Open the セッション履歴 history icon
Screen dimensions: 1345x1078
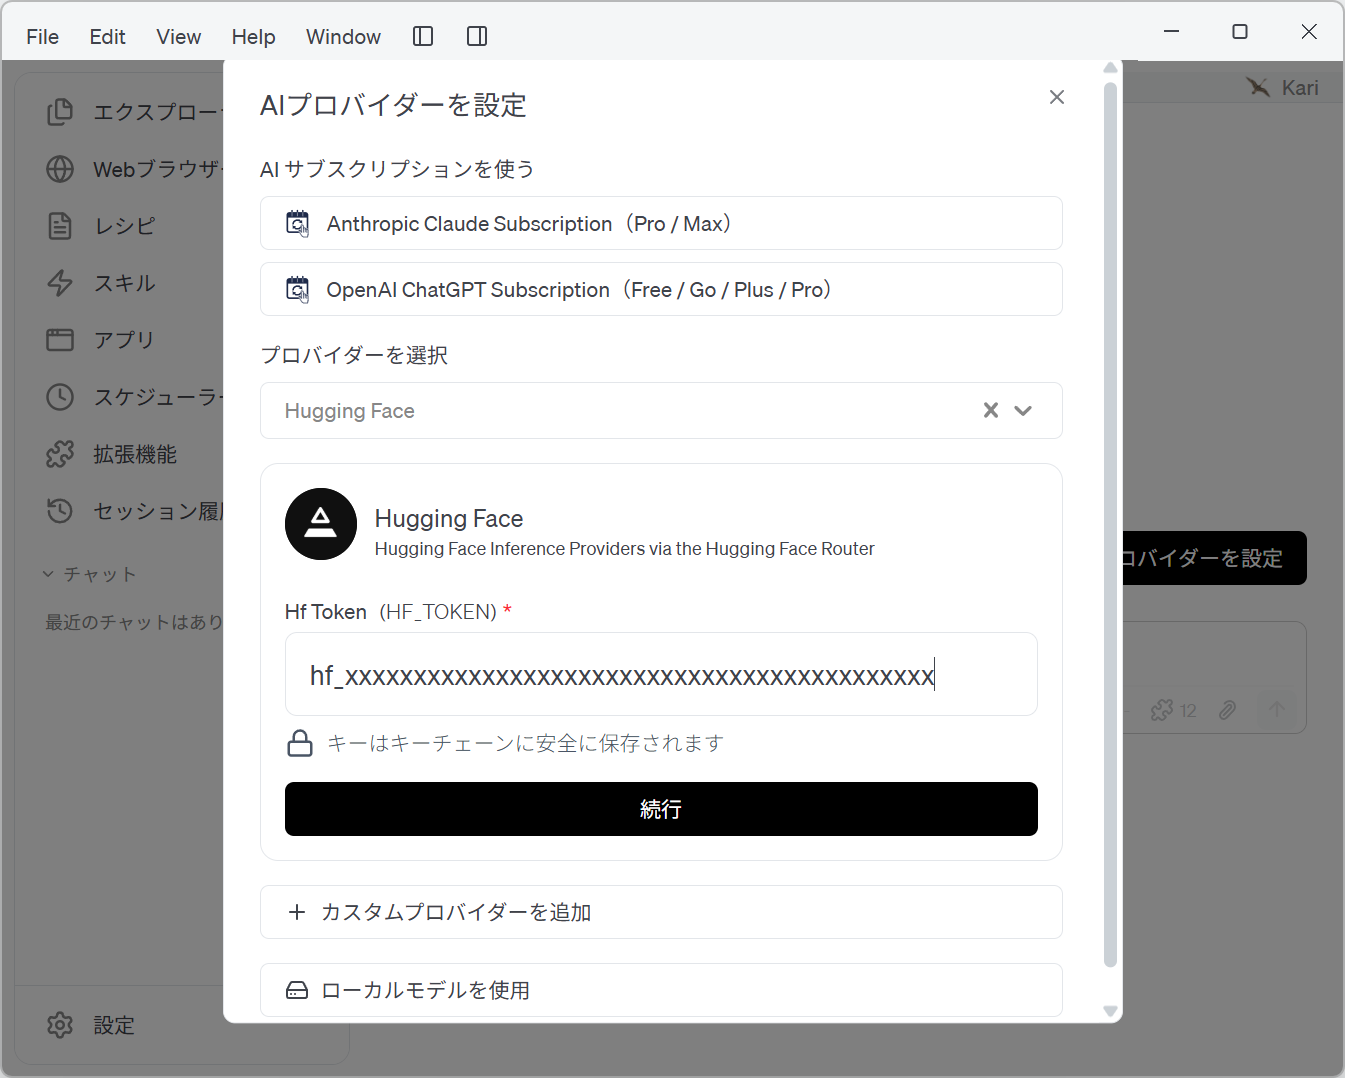(60, 511)
